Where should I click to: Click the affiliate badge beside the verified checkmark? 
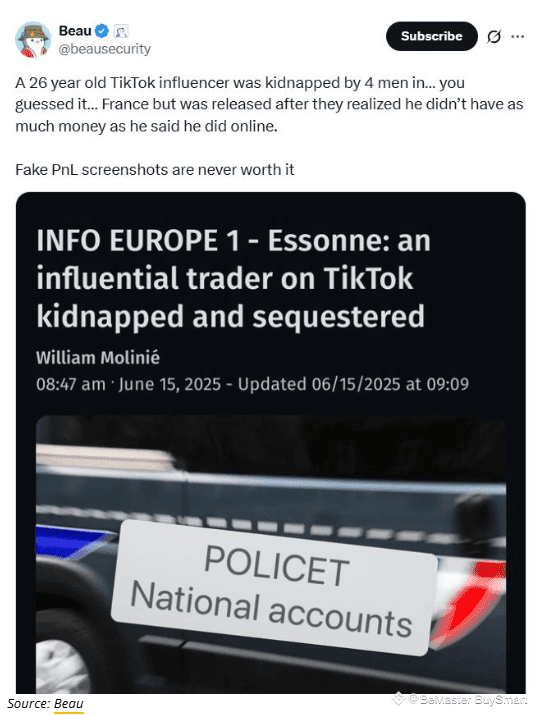[x=120, y=31]
